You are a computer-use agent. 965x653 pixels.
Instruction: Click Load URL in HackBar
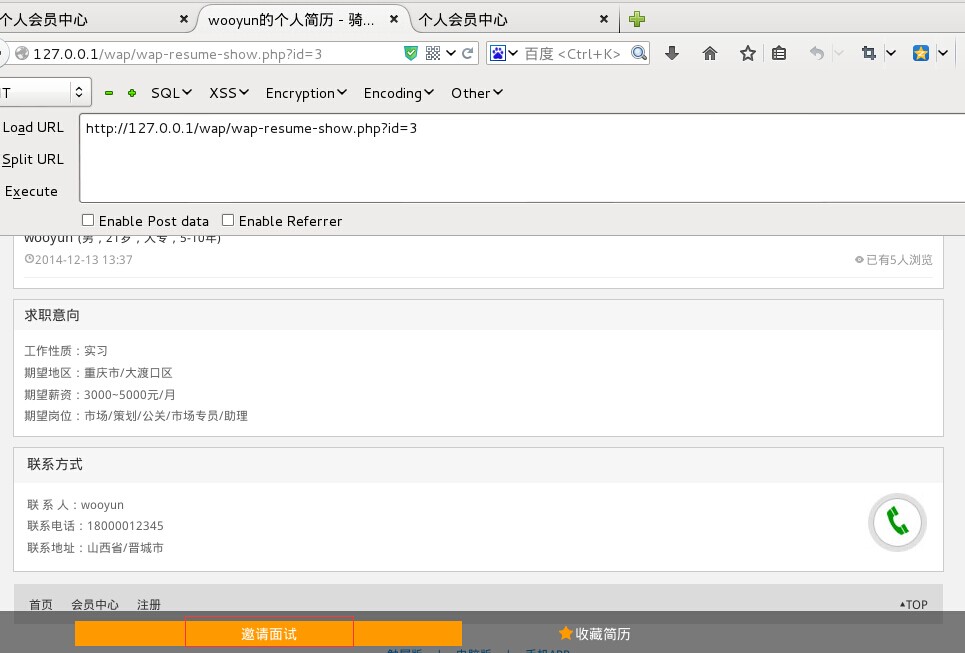point(33,127)
